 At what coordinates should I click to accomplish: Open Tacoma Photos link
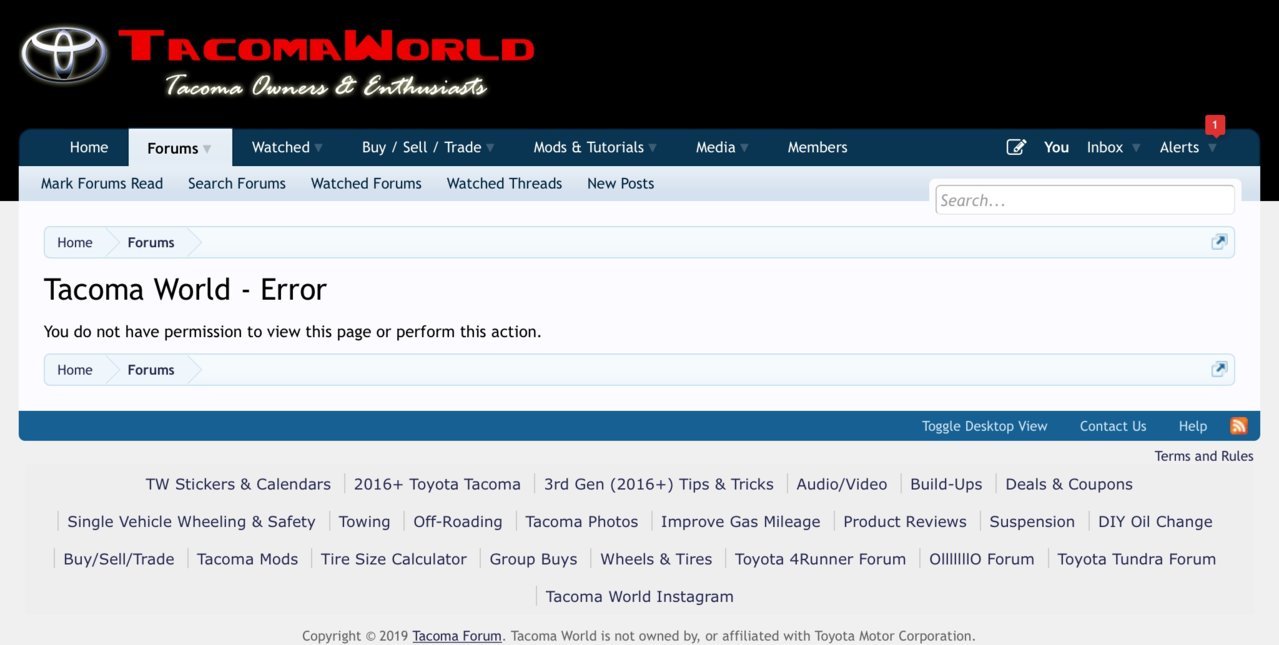pos(582,521)
